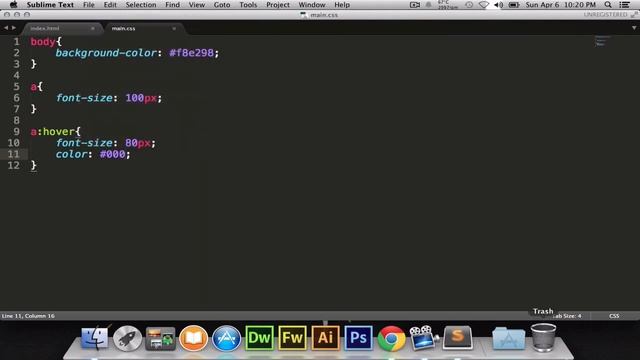Open the Tools menu
Viewport: 640px width, 360px height.
(248, 5)
